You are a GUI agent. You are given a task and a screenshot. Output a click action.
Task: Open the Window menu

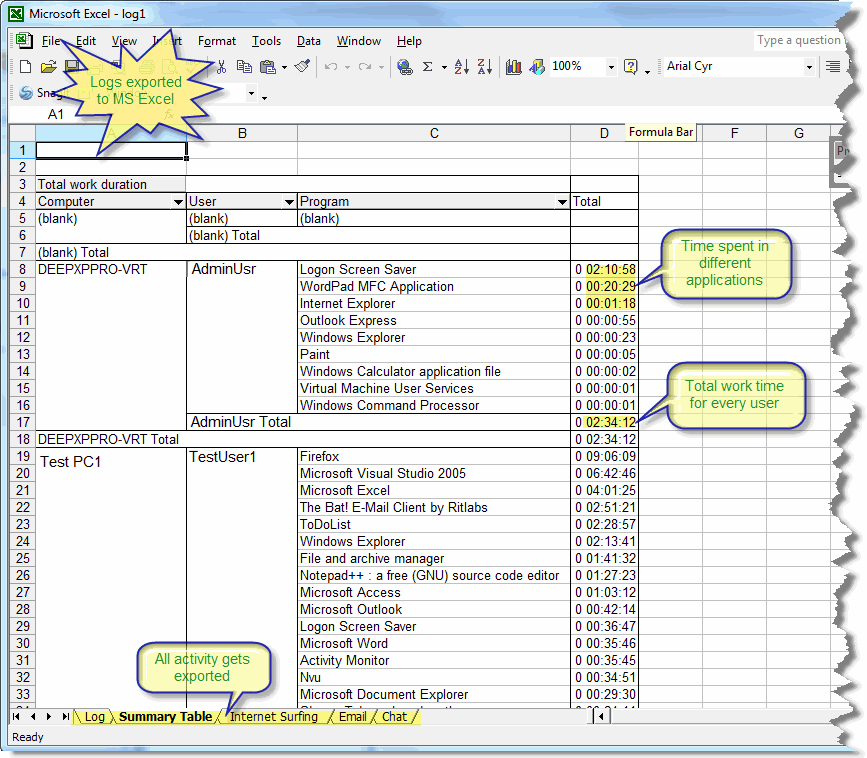tap(359, 41)
